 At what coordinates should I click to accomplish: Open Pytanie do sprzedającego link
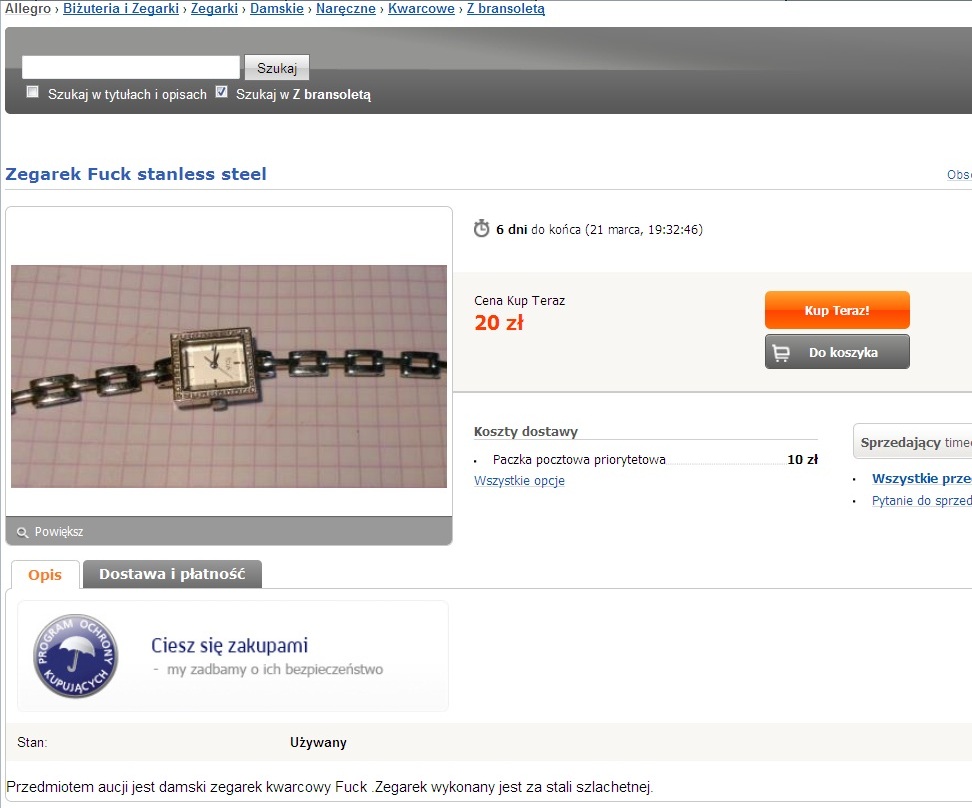click(921, 500)
